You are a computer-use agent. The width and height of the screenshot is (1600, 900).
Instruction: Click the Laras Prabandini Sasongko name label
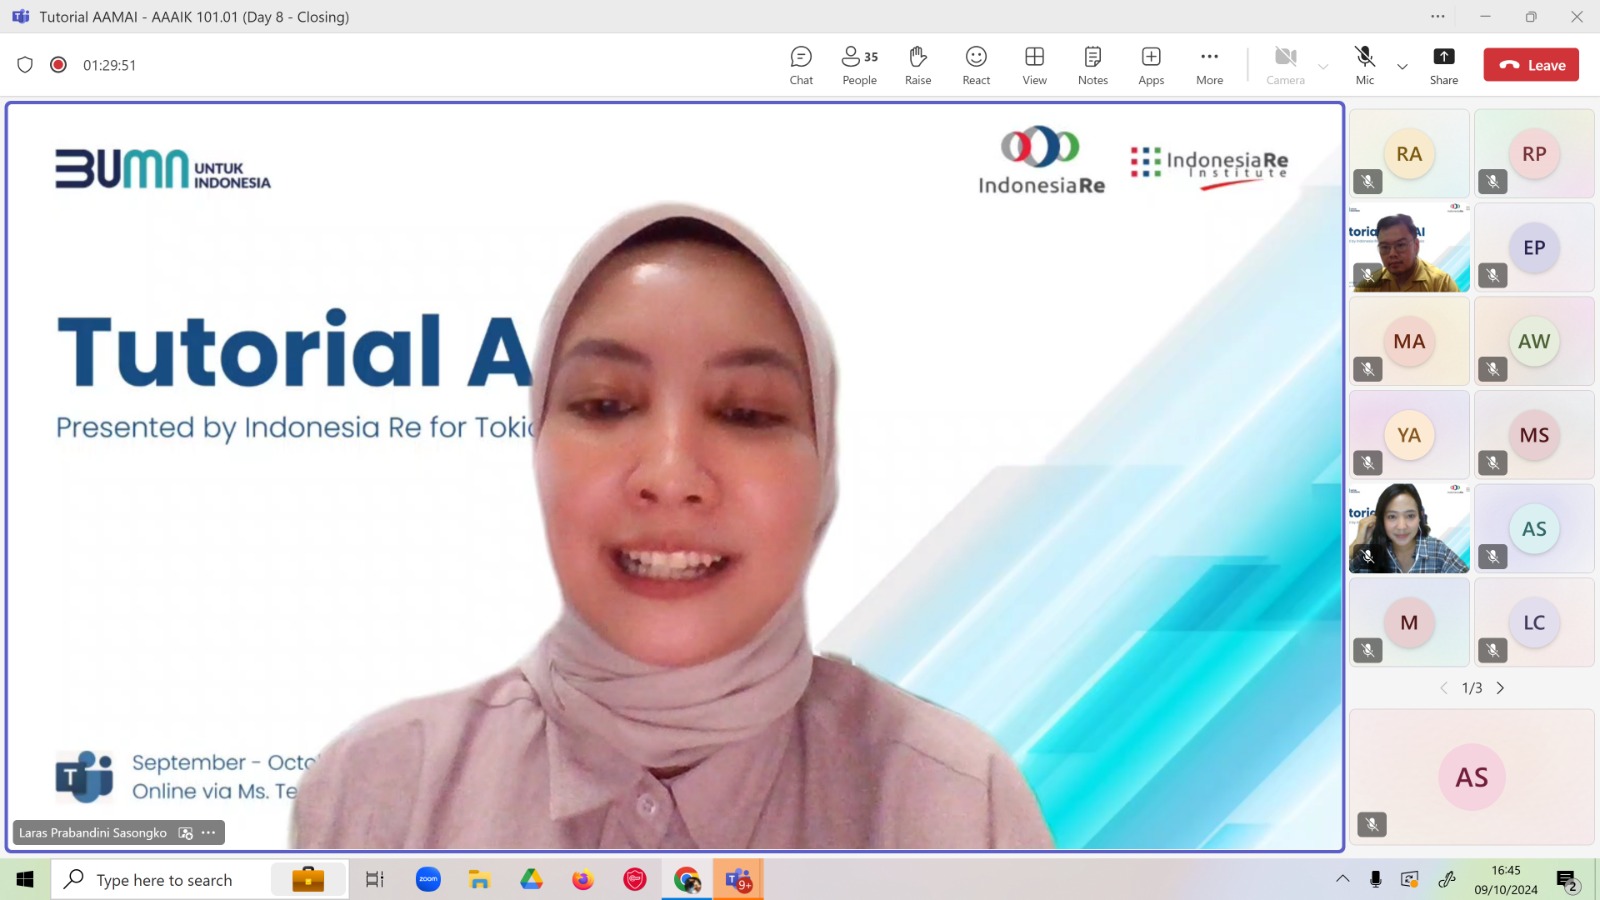93,832
